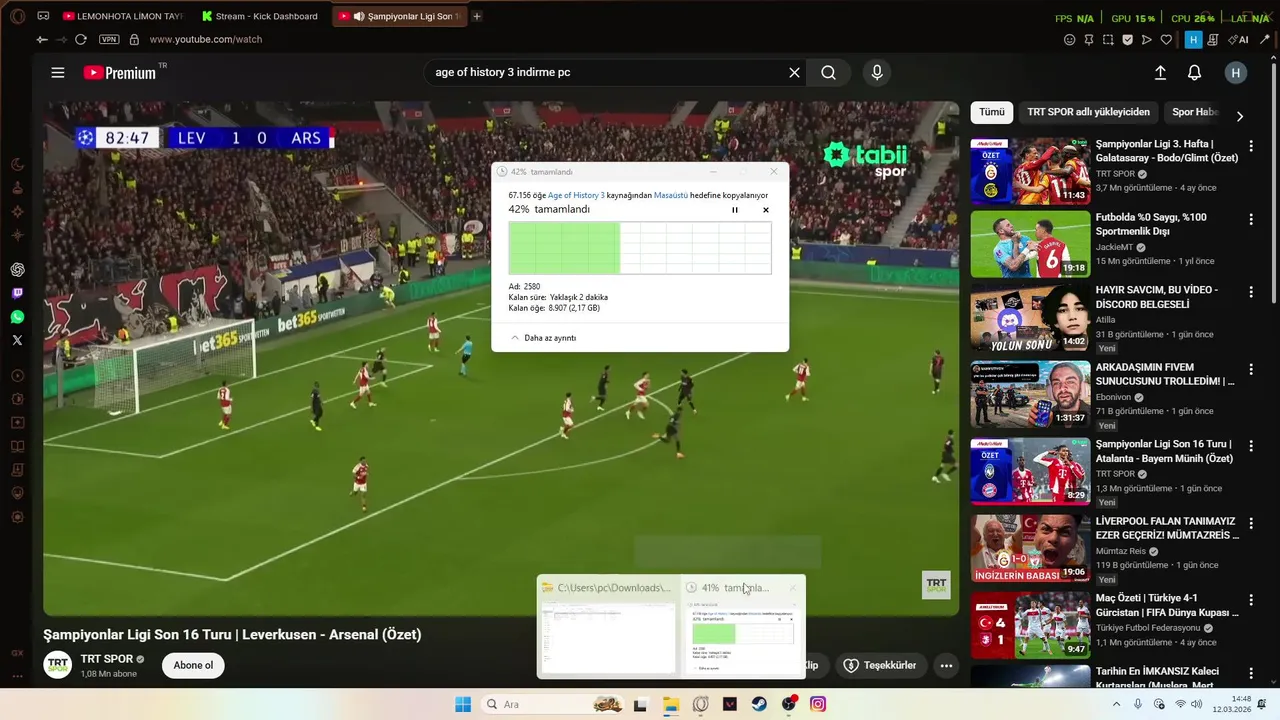This screenshot has height=720, width=1280.
Task: Open options for Futbolda %0 Saygı video
Action: (1250, 219)
